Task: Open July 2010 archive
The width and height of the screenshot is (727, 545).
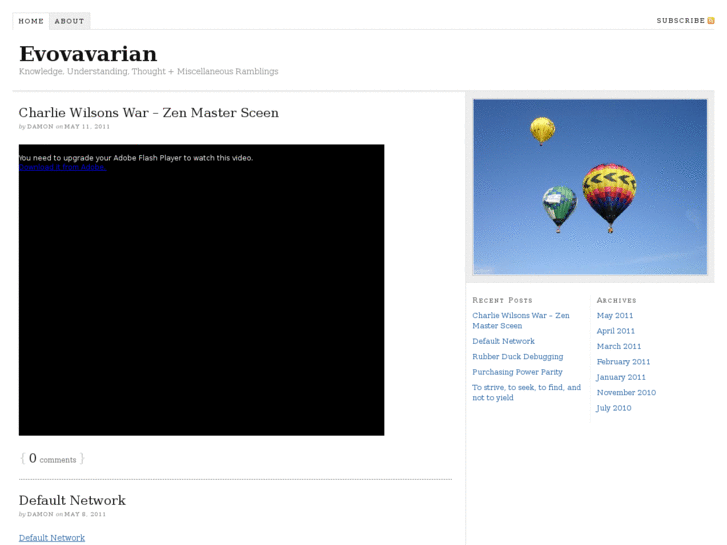Action: pos(613,408)
